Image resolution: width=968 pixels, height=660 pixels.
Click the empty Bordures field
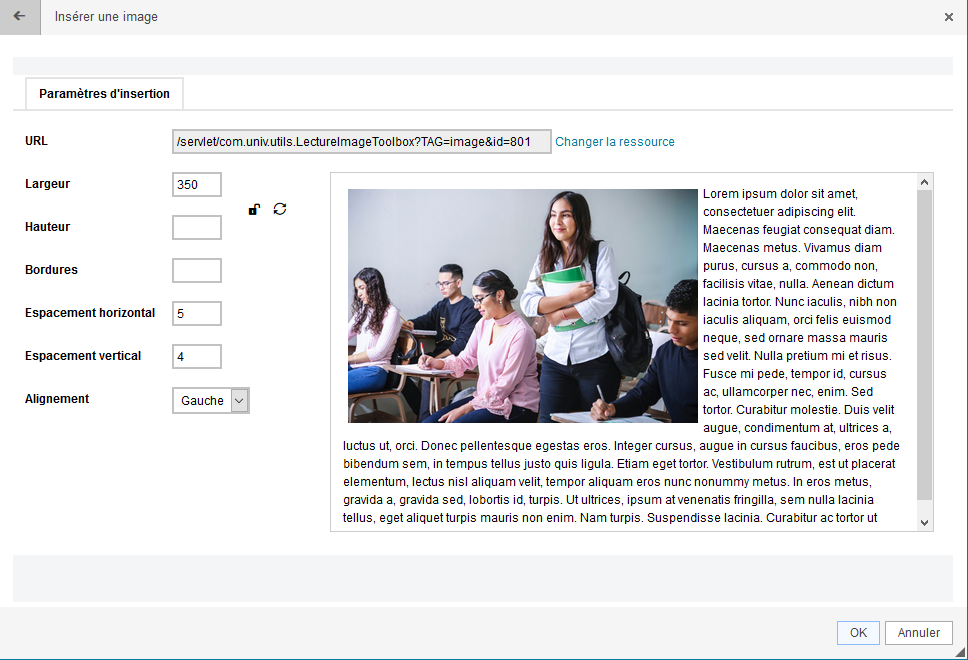tap(197, 270)
